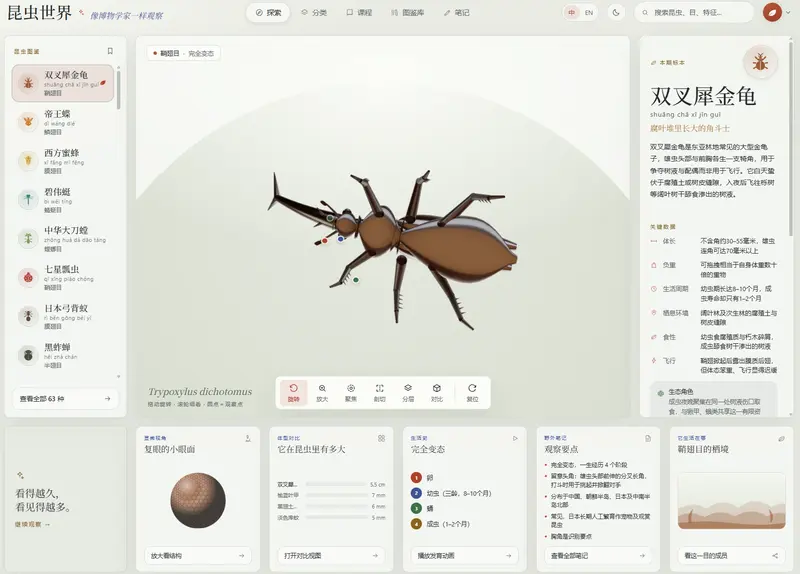This screenshot has height=574, width=800.
Task: Follow the 继续观察 link
Action: 32,525
